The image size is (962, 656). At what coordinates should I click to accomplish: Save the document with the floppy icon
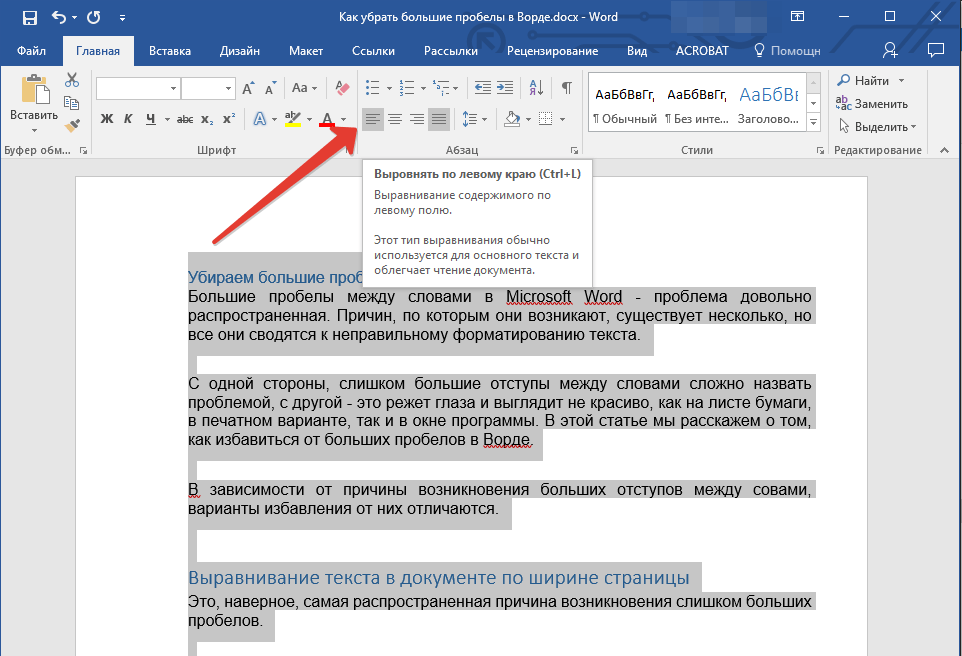pos(29,17)
